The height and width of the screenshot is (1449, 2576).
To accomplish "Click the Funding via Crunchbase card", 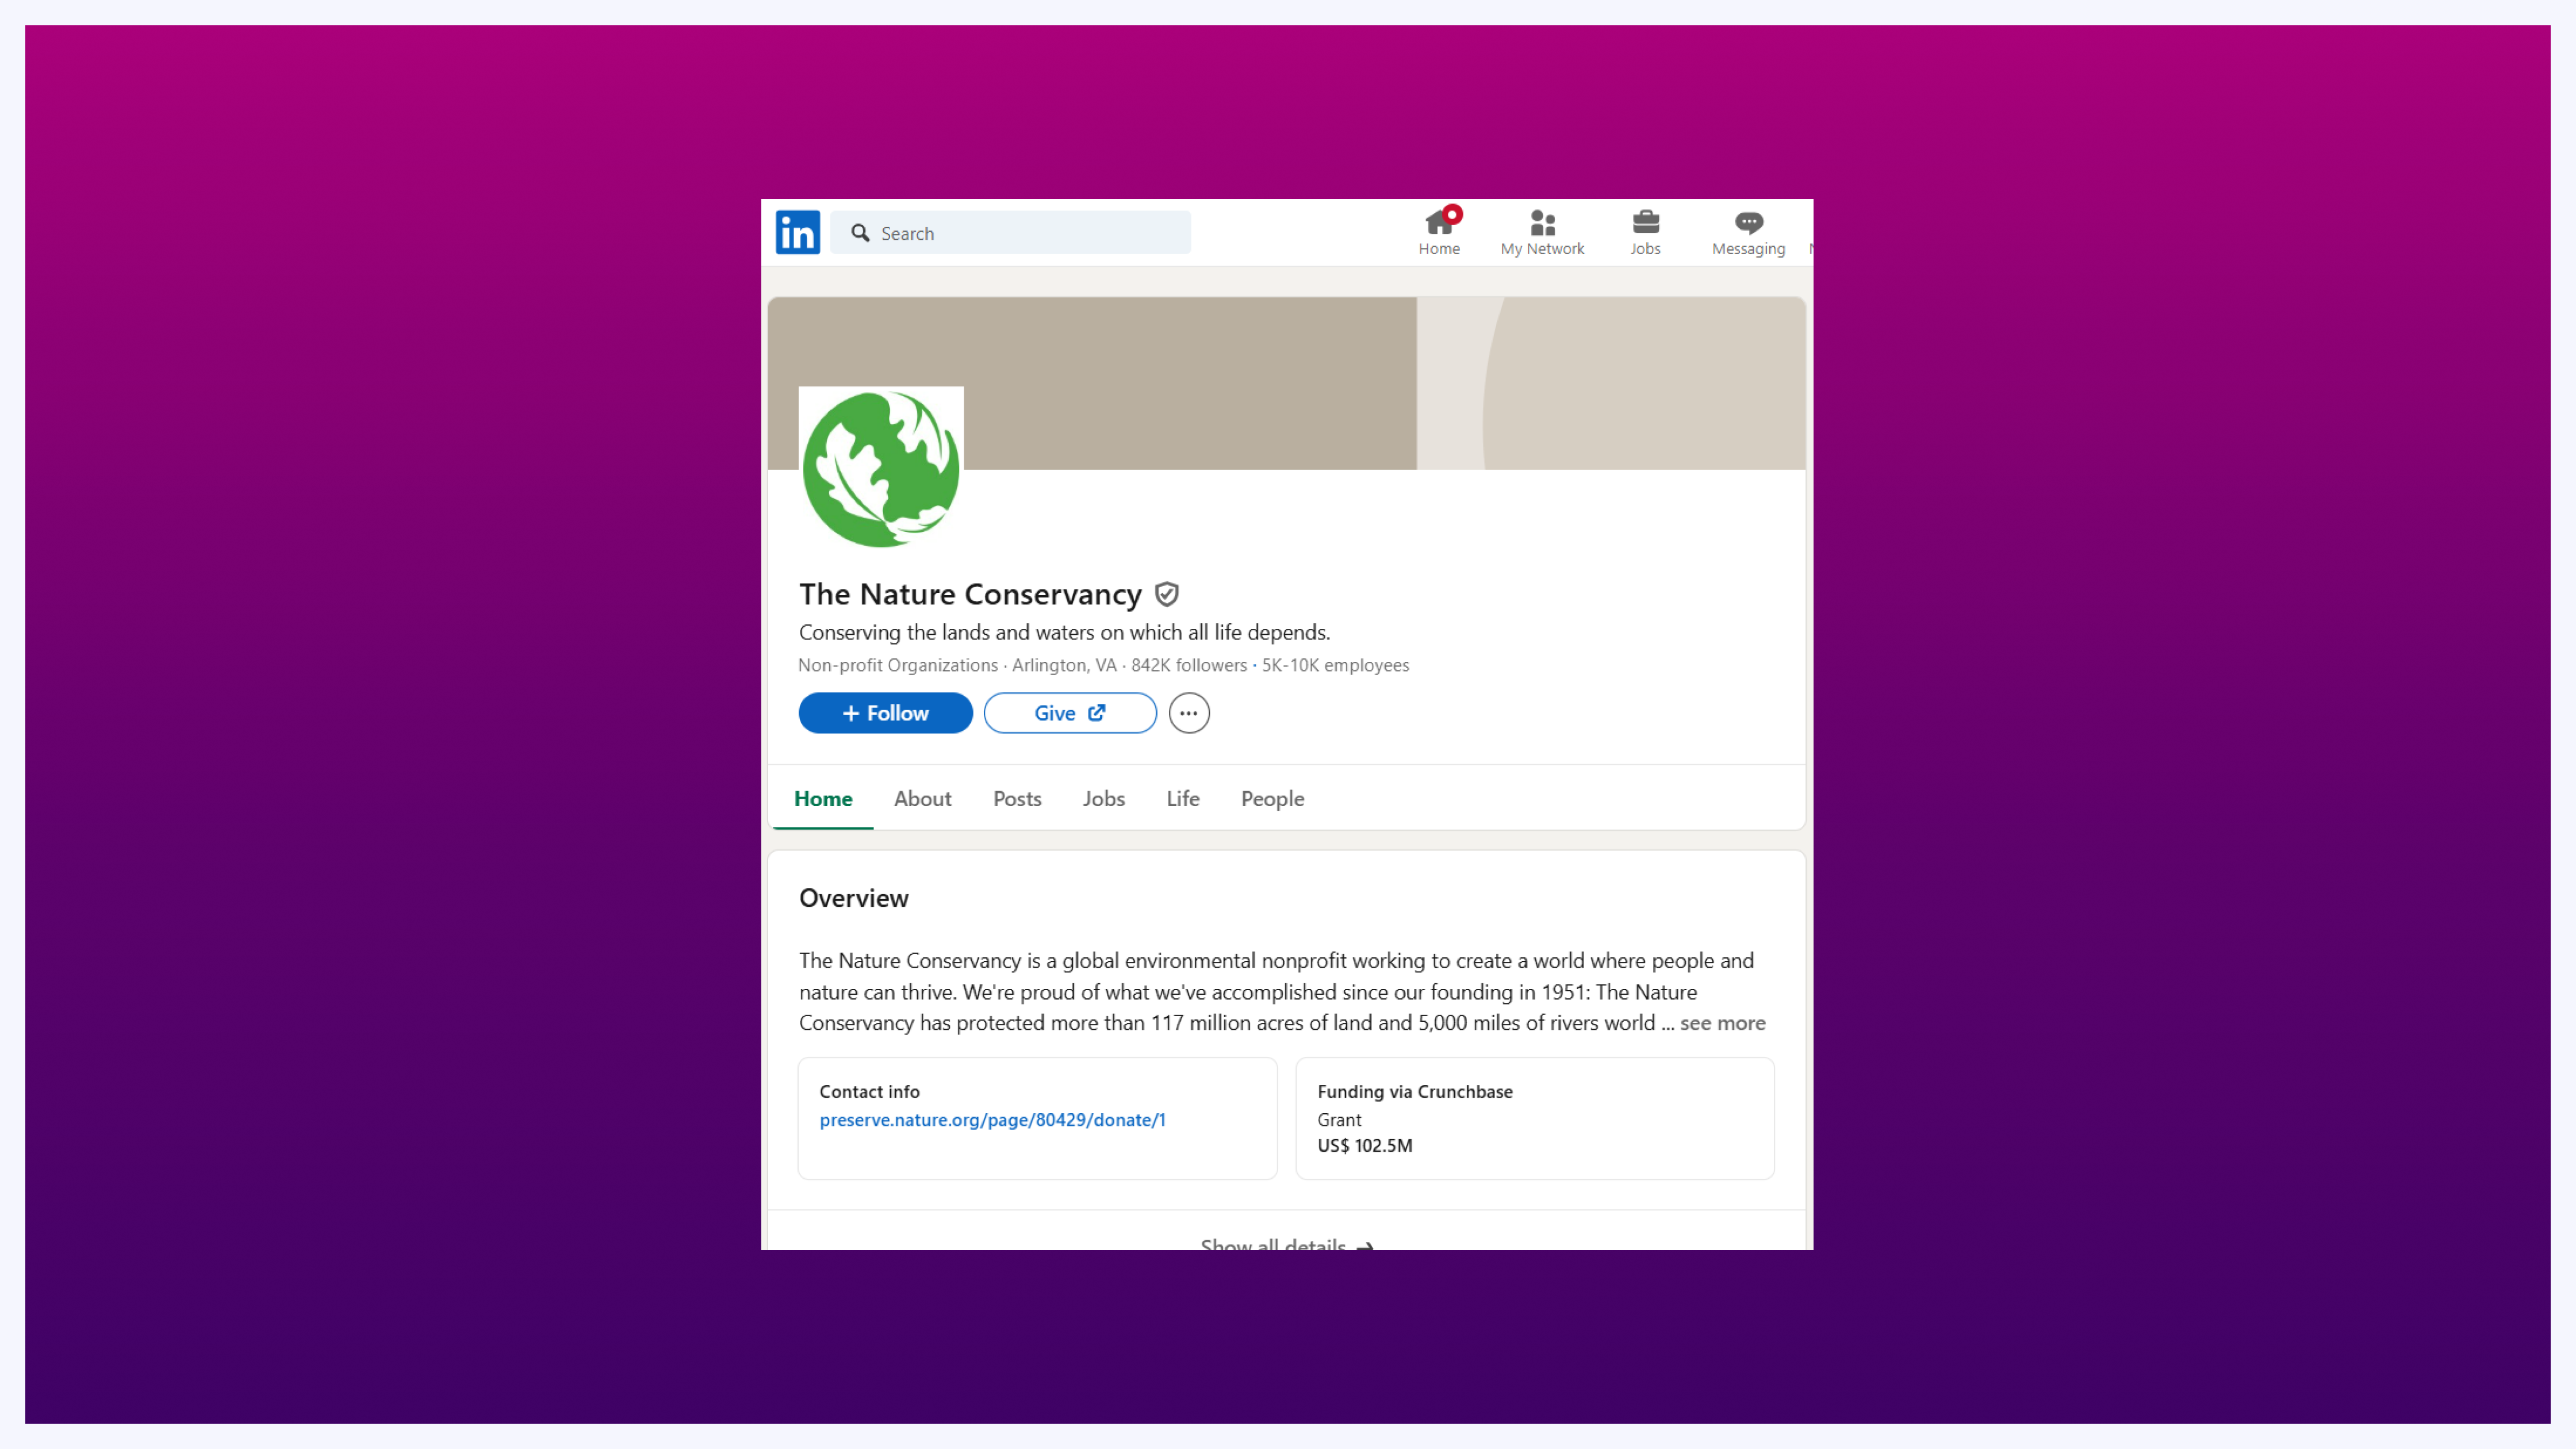I will point(1535,1118).
